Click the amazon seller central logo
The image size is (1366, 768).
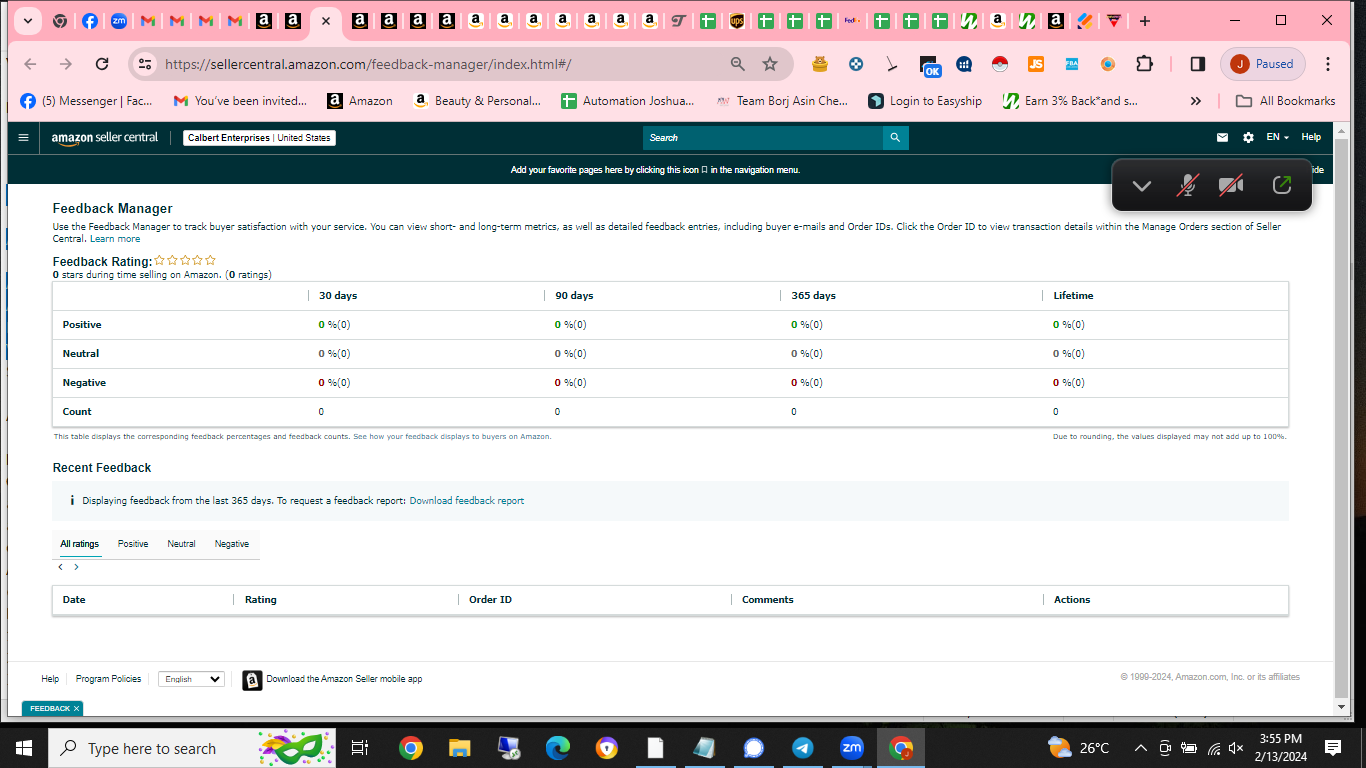click(105, 138)
